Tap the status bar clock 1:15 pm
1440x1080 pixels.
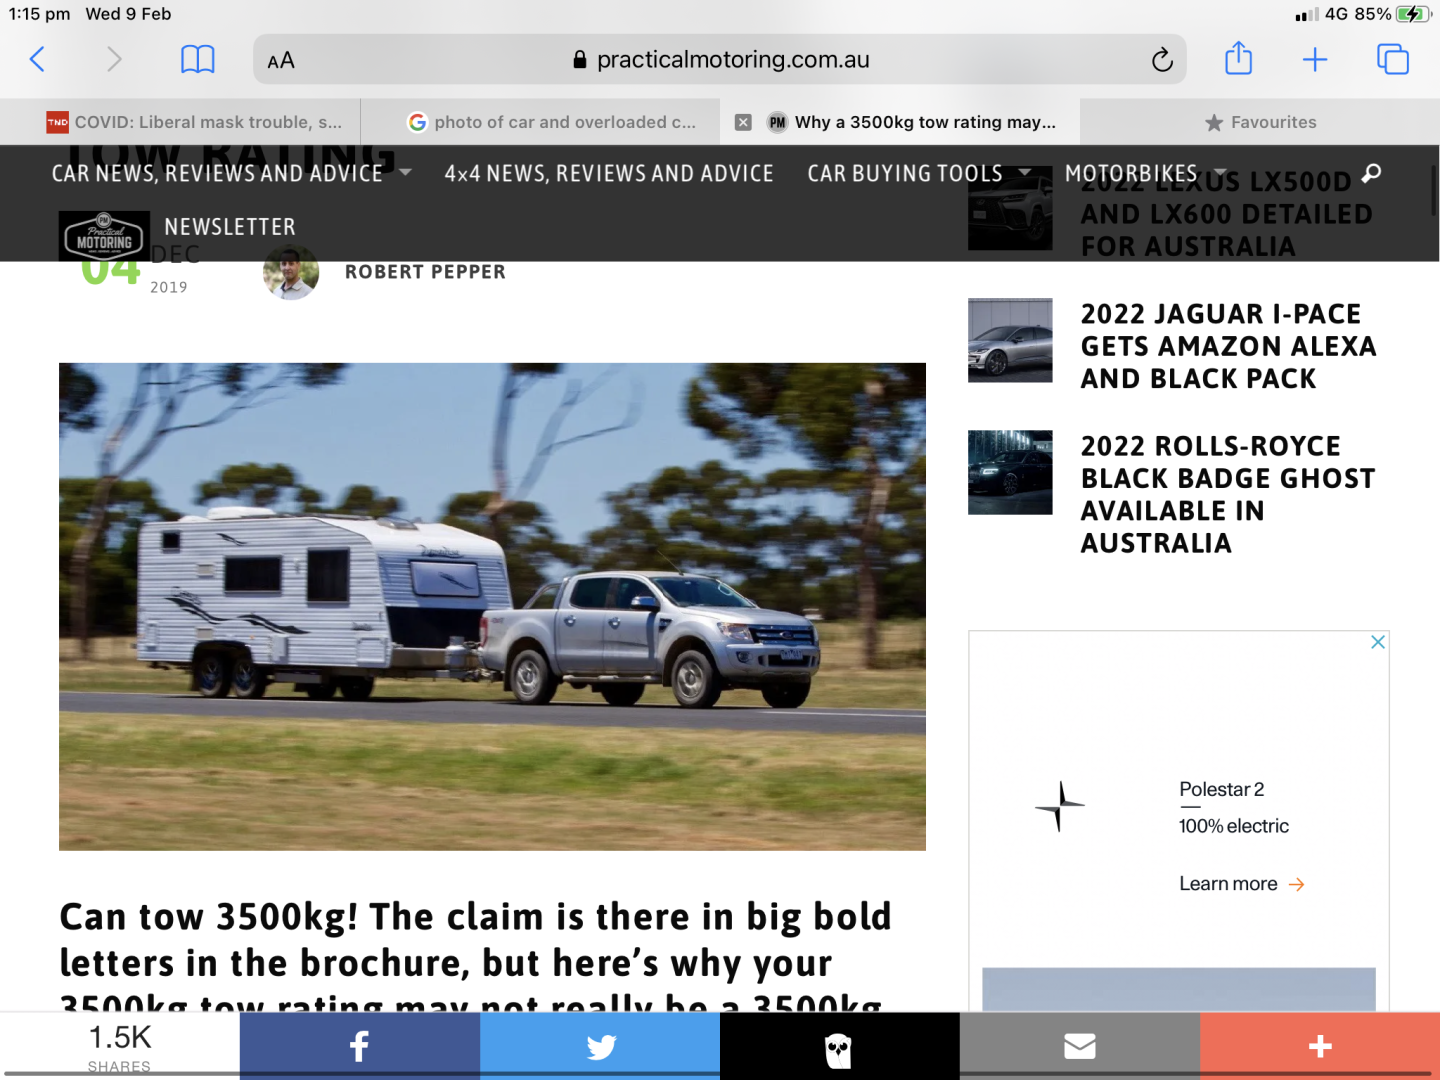tap(40, 14)
